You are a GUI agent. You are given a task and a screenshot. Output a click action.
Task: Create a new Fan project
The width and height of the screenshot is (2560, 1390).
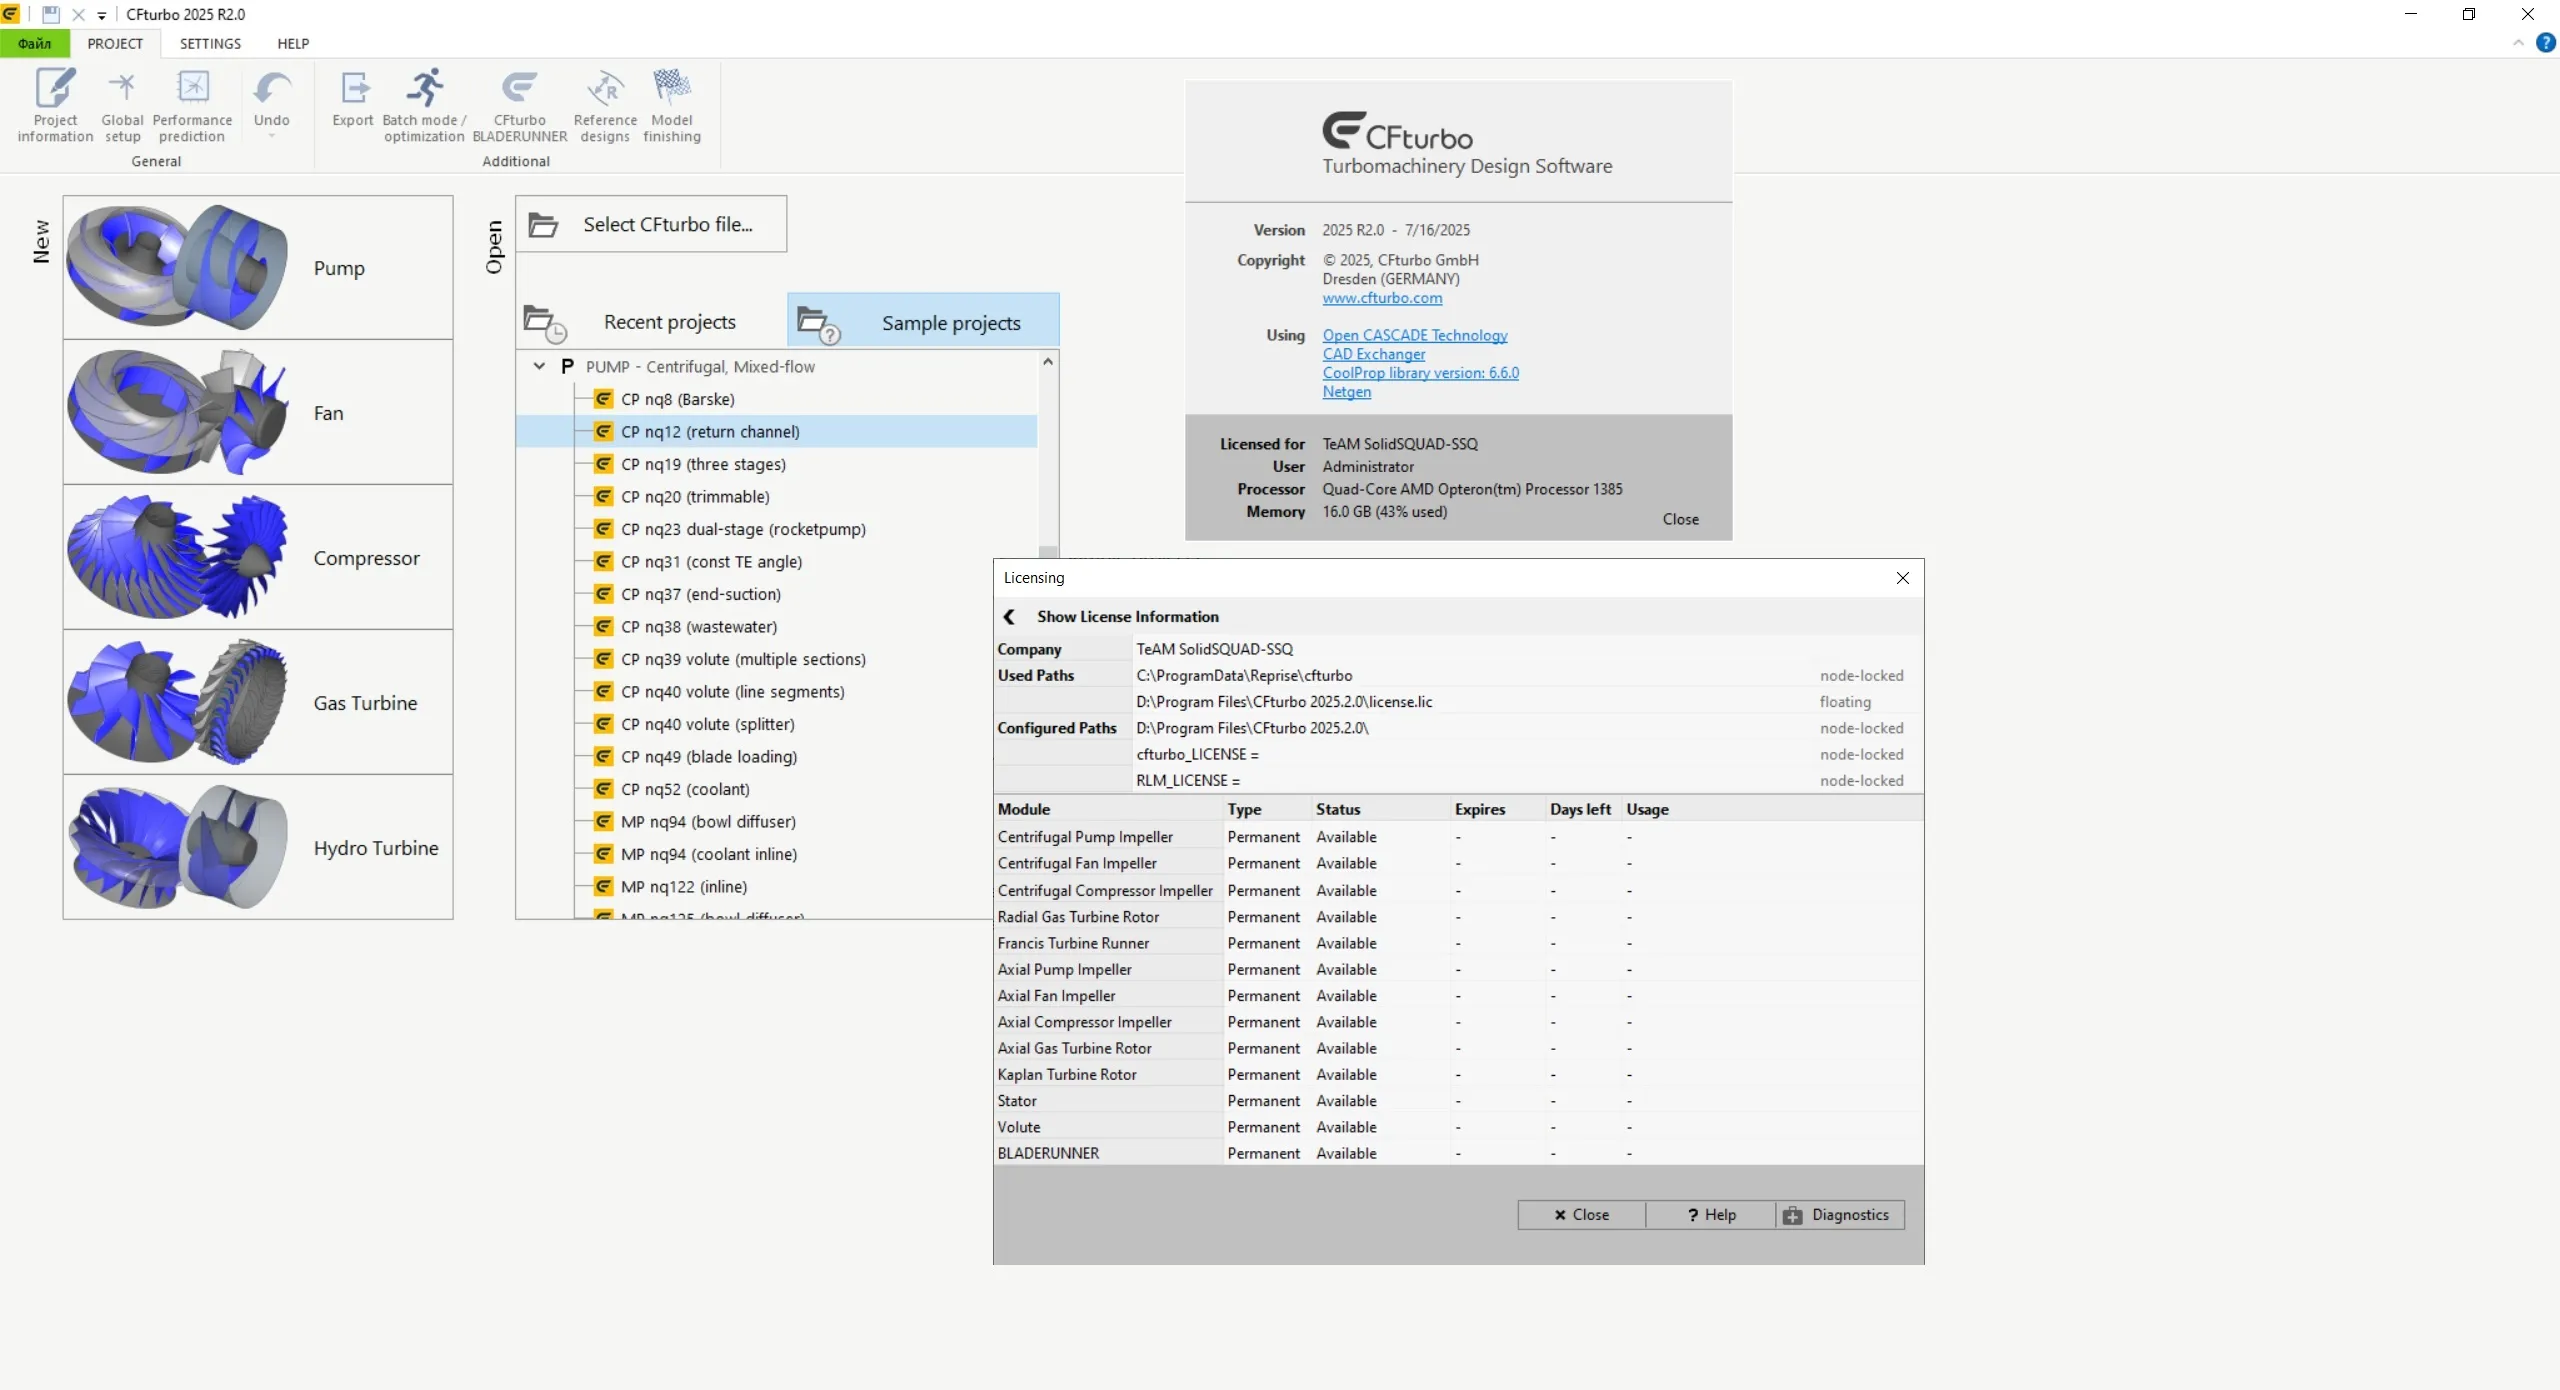pyautogui.click(x=258, y=412)
